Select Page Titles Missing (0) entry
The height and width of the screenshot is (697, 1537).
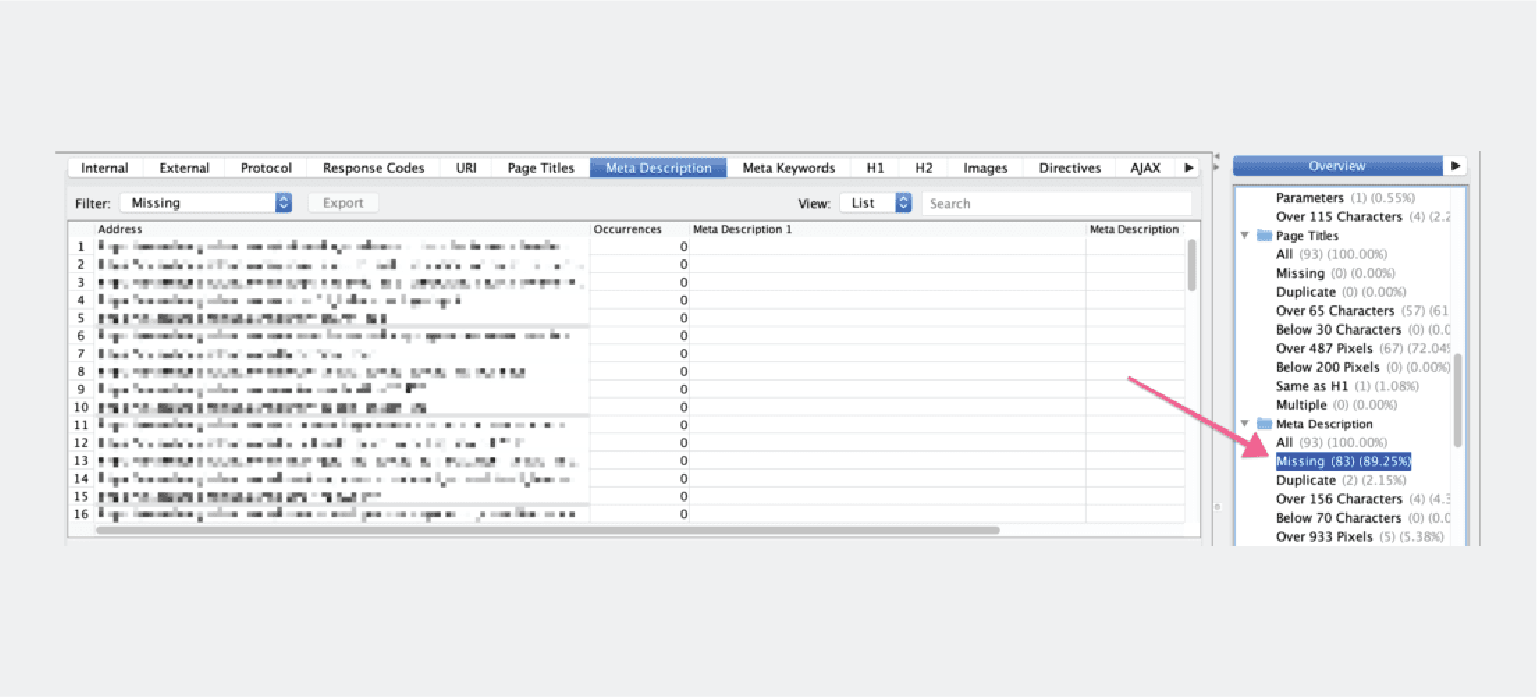pos(1335,273)
